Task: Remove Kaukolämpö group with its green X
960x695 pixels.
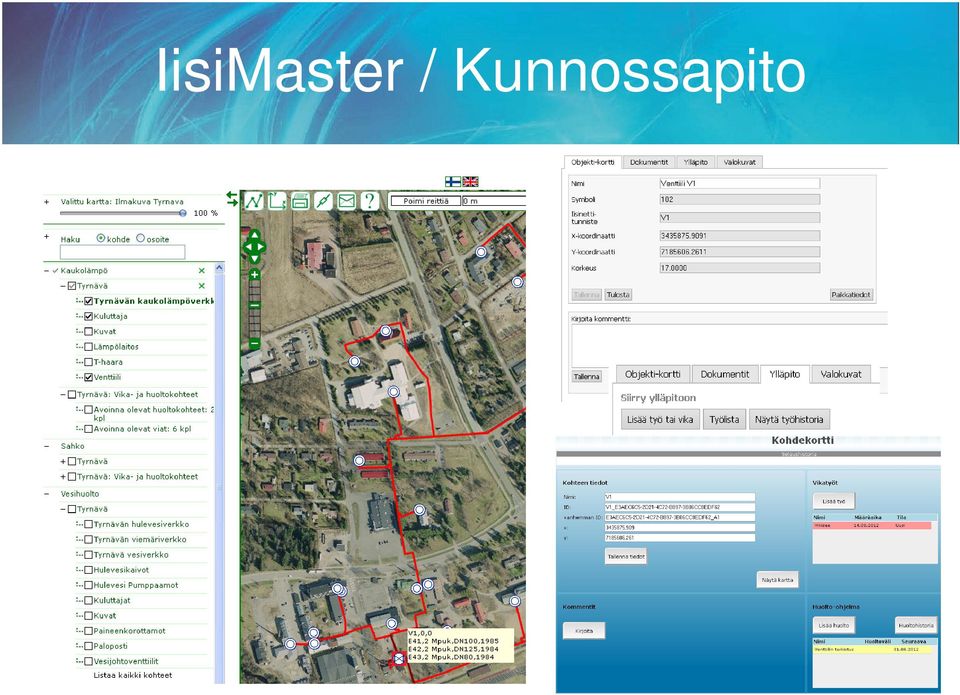Action: point(201,271)
